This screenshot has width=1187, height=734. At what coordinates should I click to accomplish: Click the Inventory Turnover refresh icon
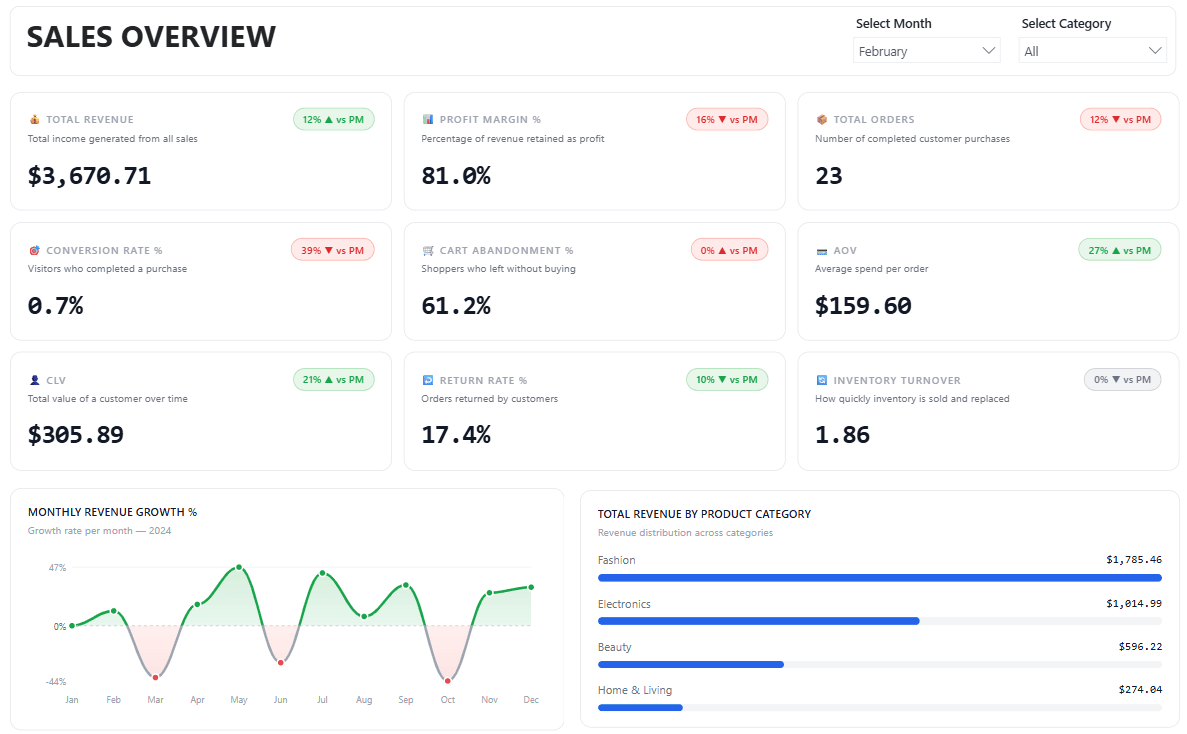tap(822, 381)
